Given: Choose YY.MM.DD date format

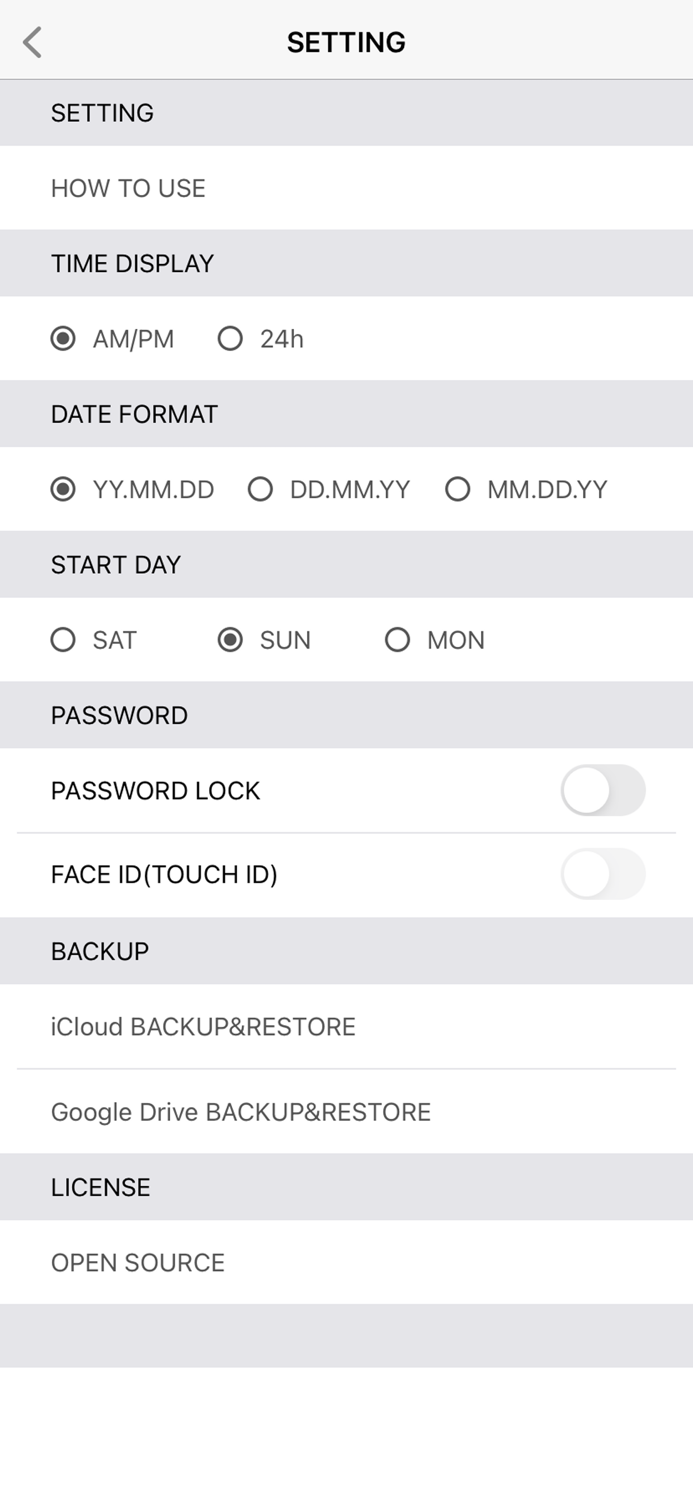Looking at the screenshot, I should click(63, 490).
